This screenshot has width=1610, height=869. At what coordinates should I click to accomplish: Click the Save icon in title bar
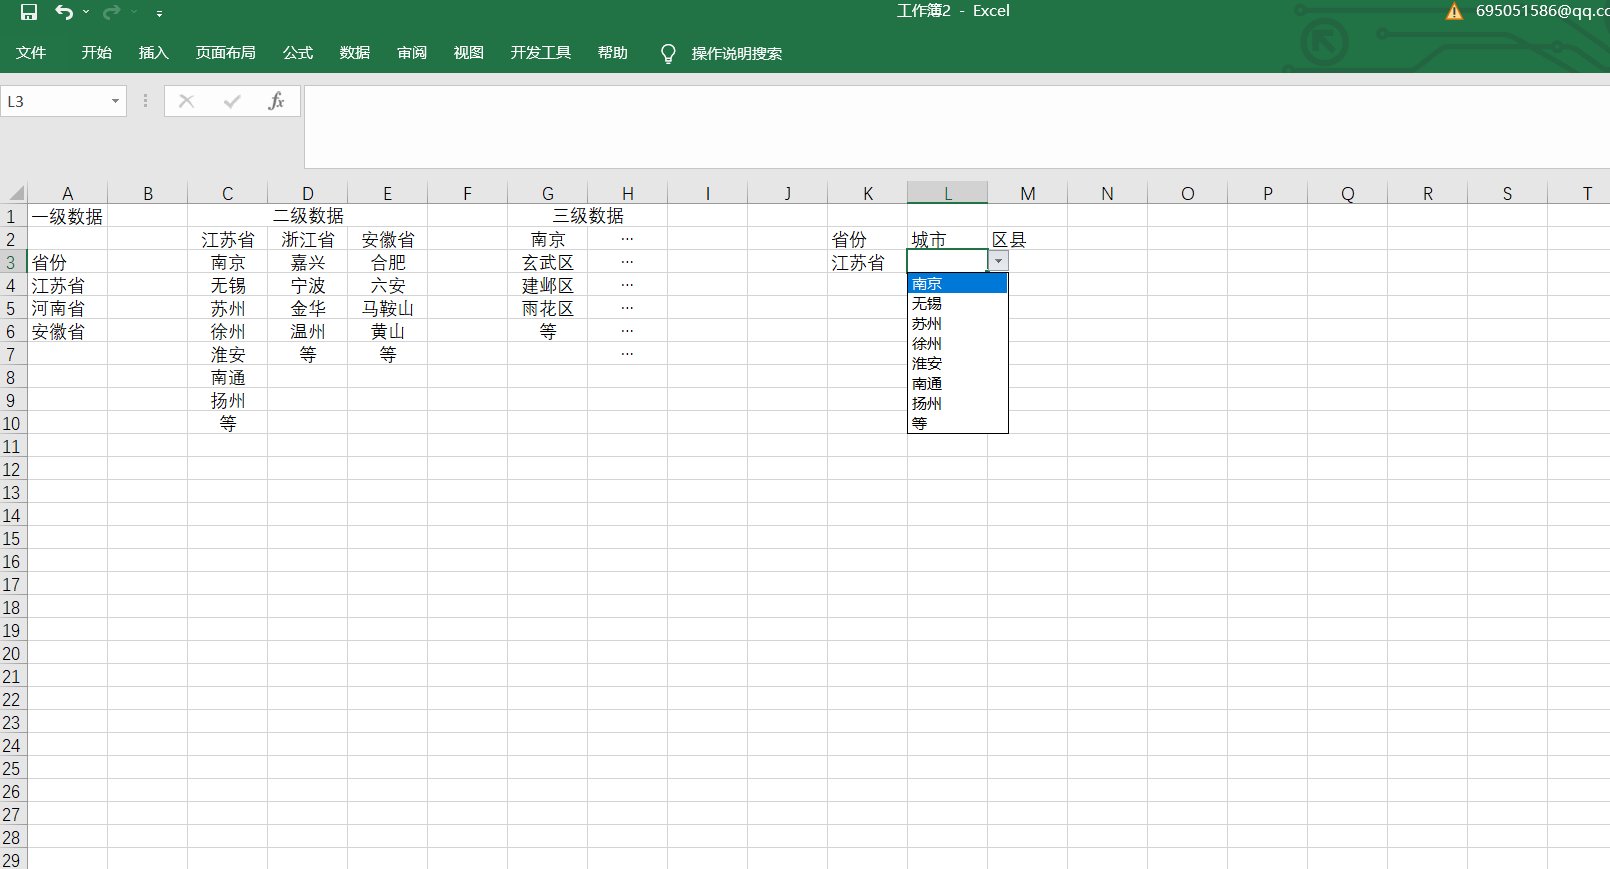(29, 12)
